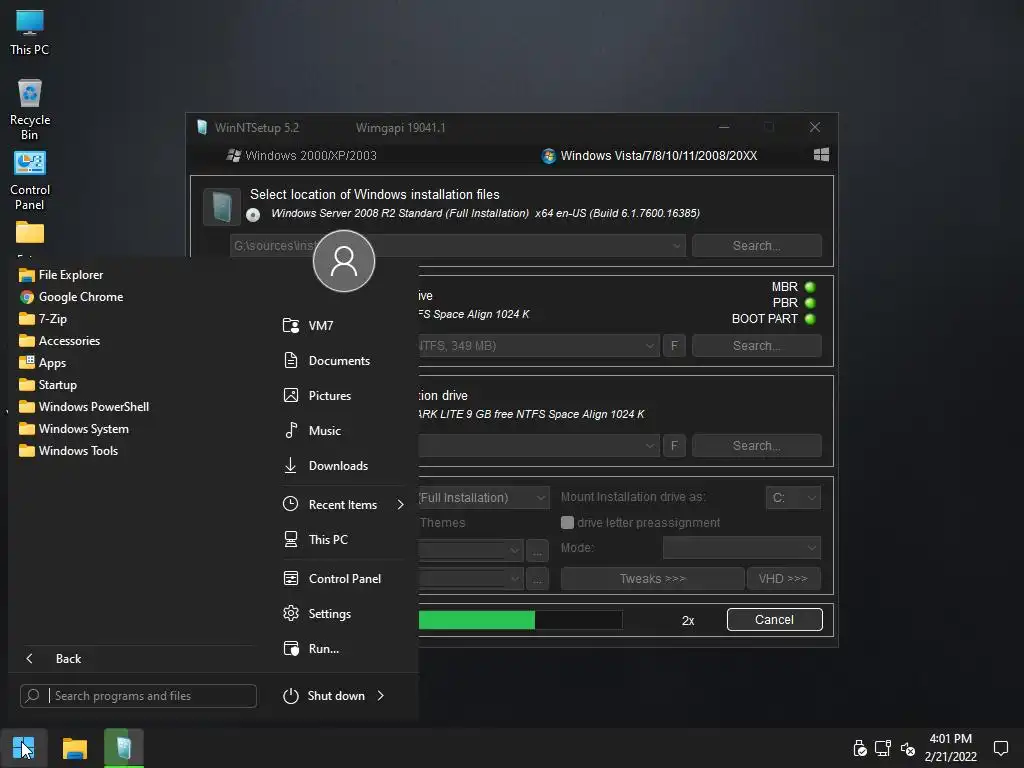Open Pictures from Start menu
Image resolution: width=1024 pixels, height=768 pixels.
[x=317, y=396]
